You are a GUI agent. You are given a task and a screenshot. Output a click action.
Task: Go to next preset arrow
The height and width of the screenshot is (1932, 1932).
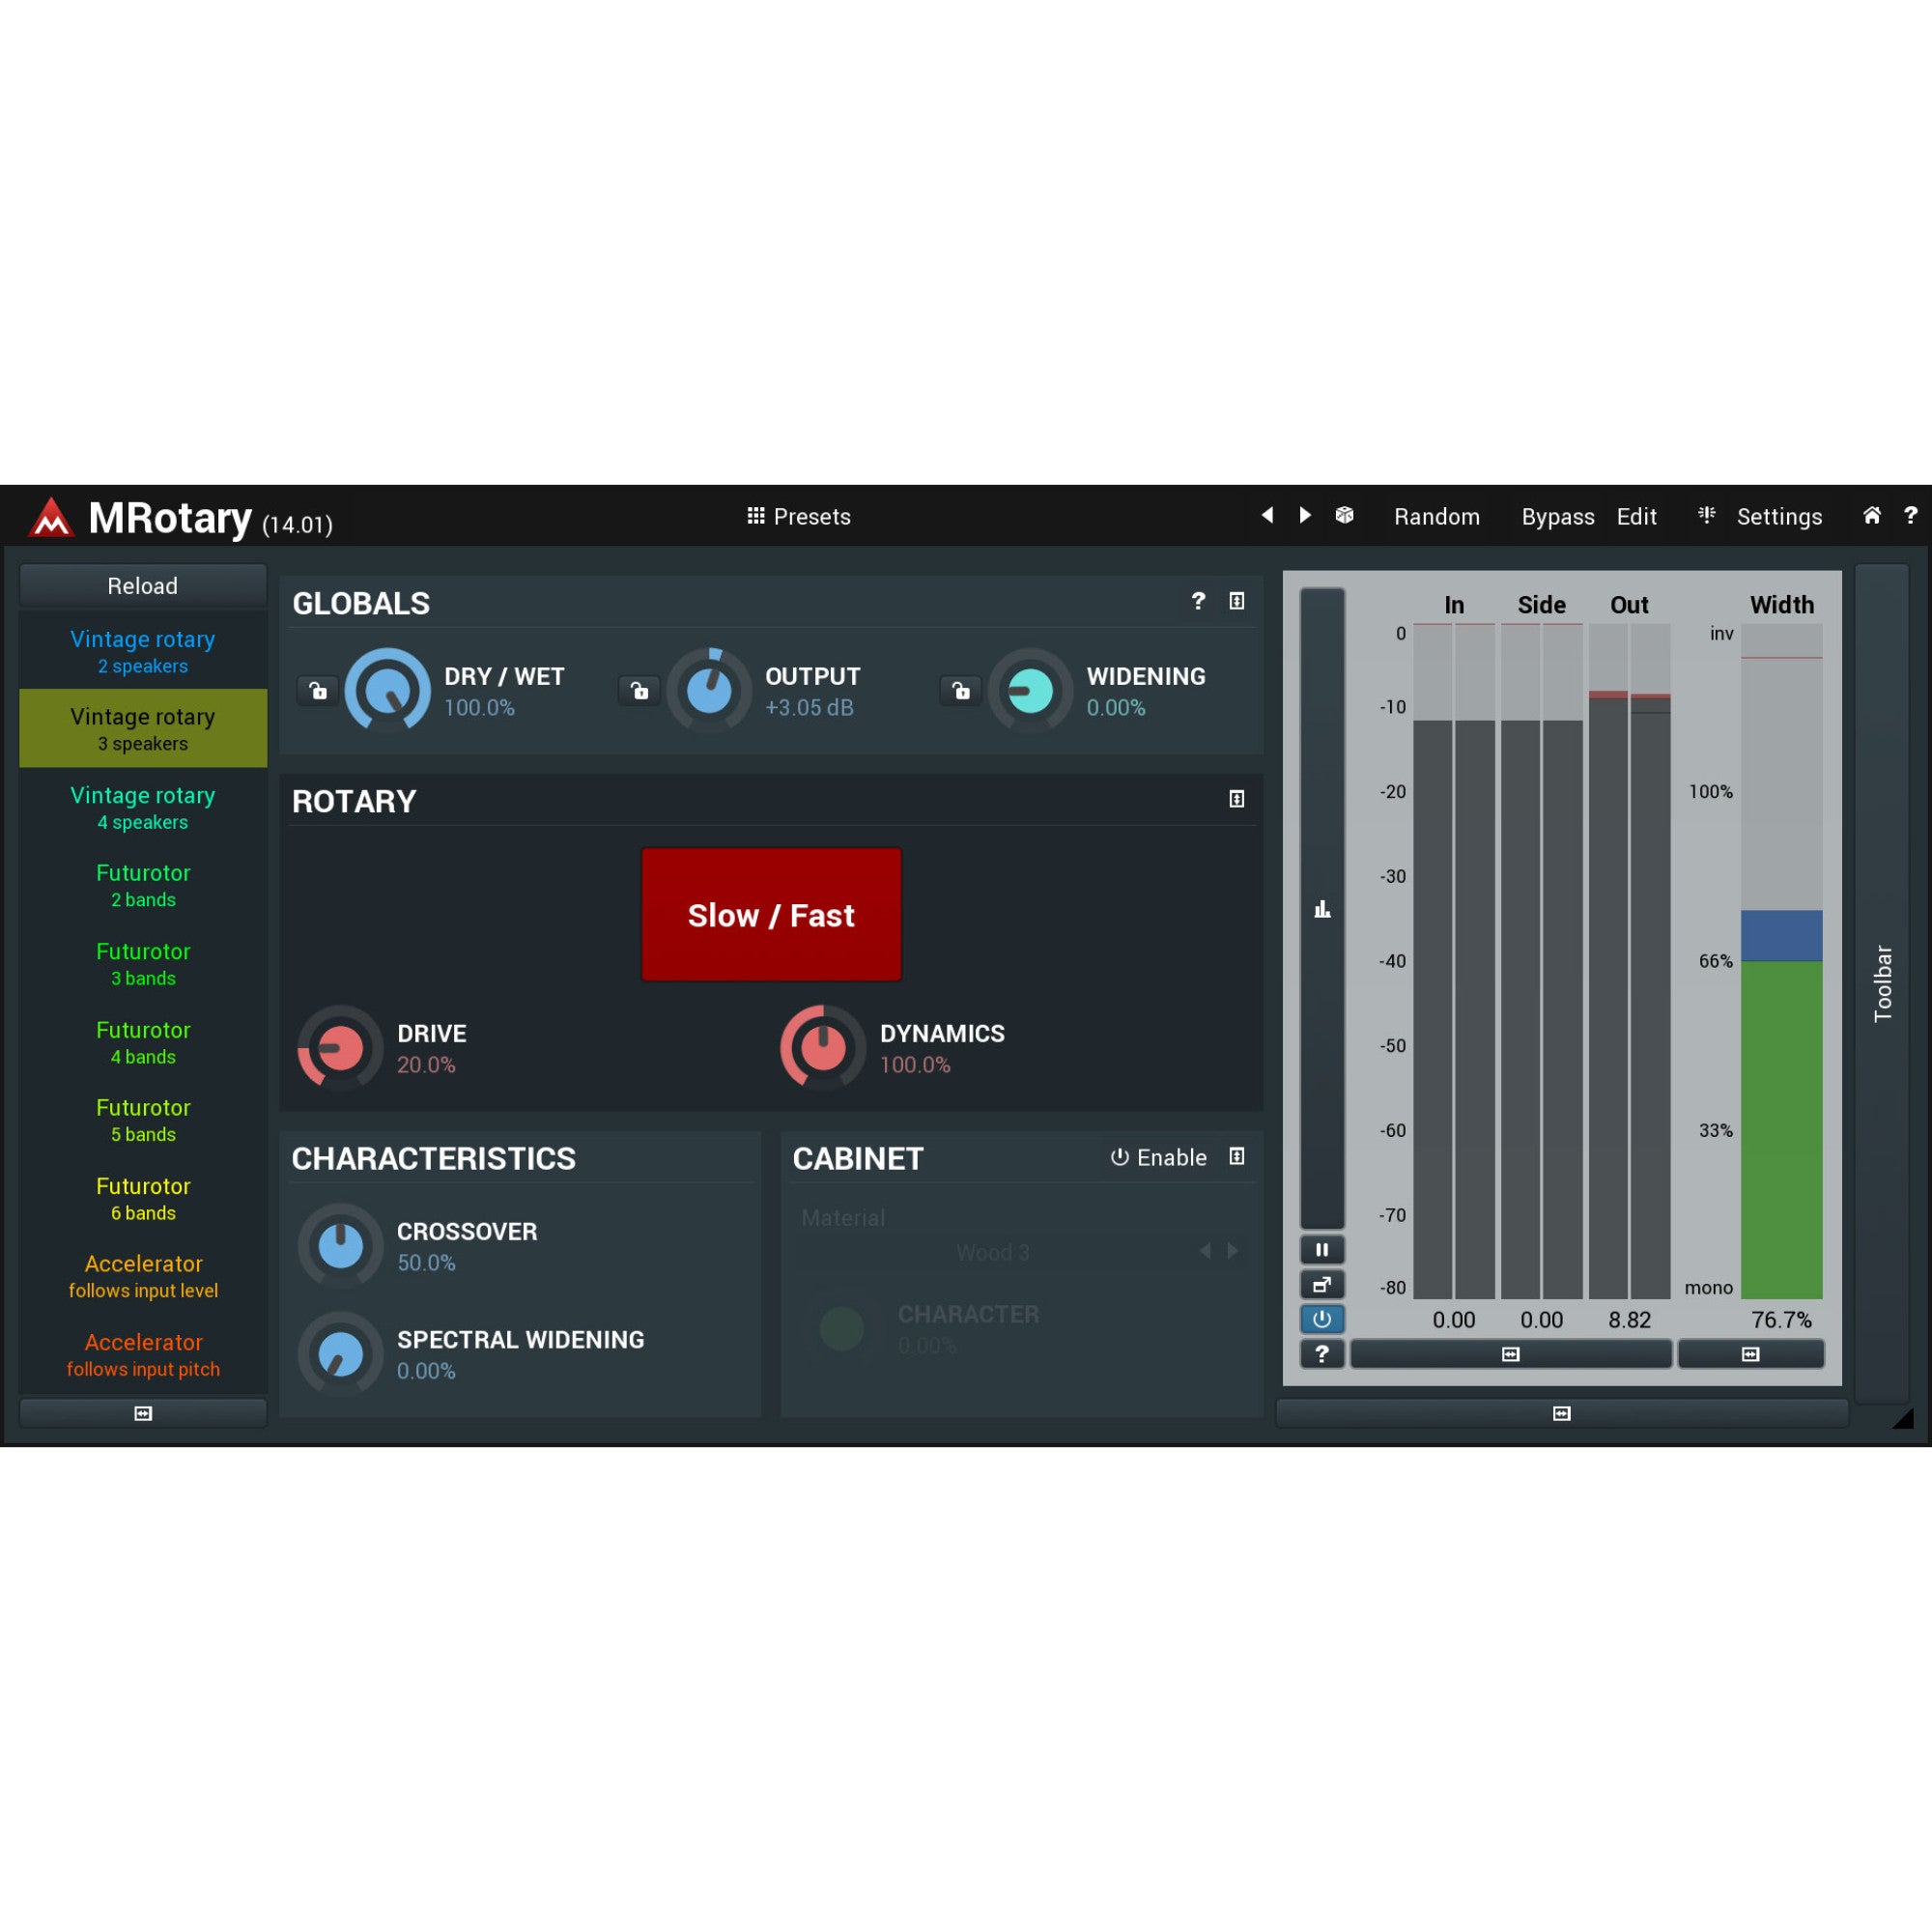tap(1305, 515)
